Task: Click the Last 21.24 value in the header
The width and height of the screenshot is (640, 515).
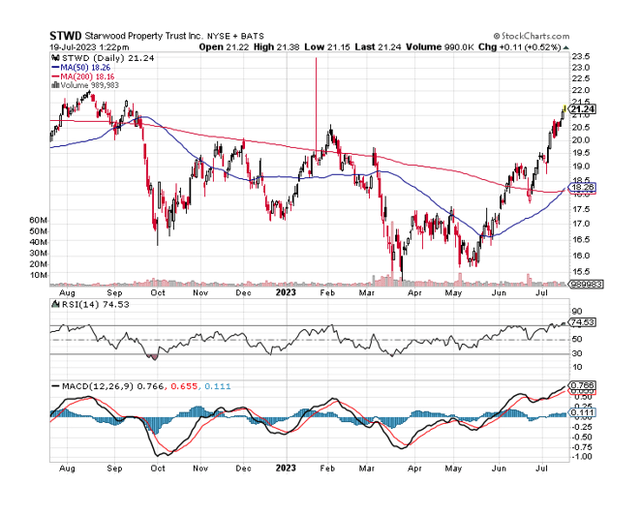Action: [378, 47]
